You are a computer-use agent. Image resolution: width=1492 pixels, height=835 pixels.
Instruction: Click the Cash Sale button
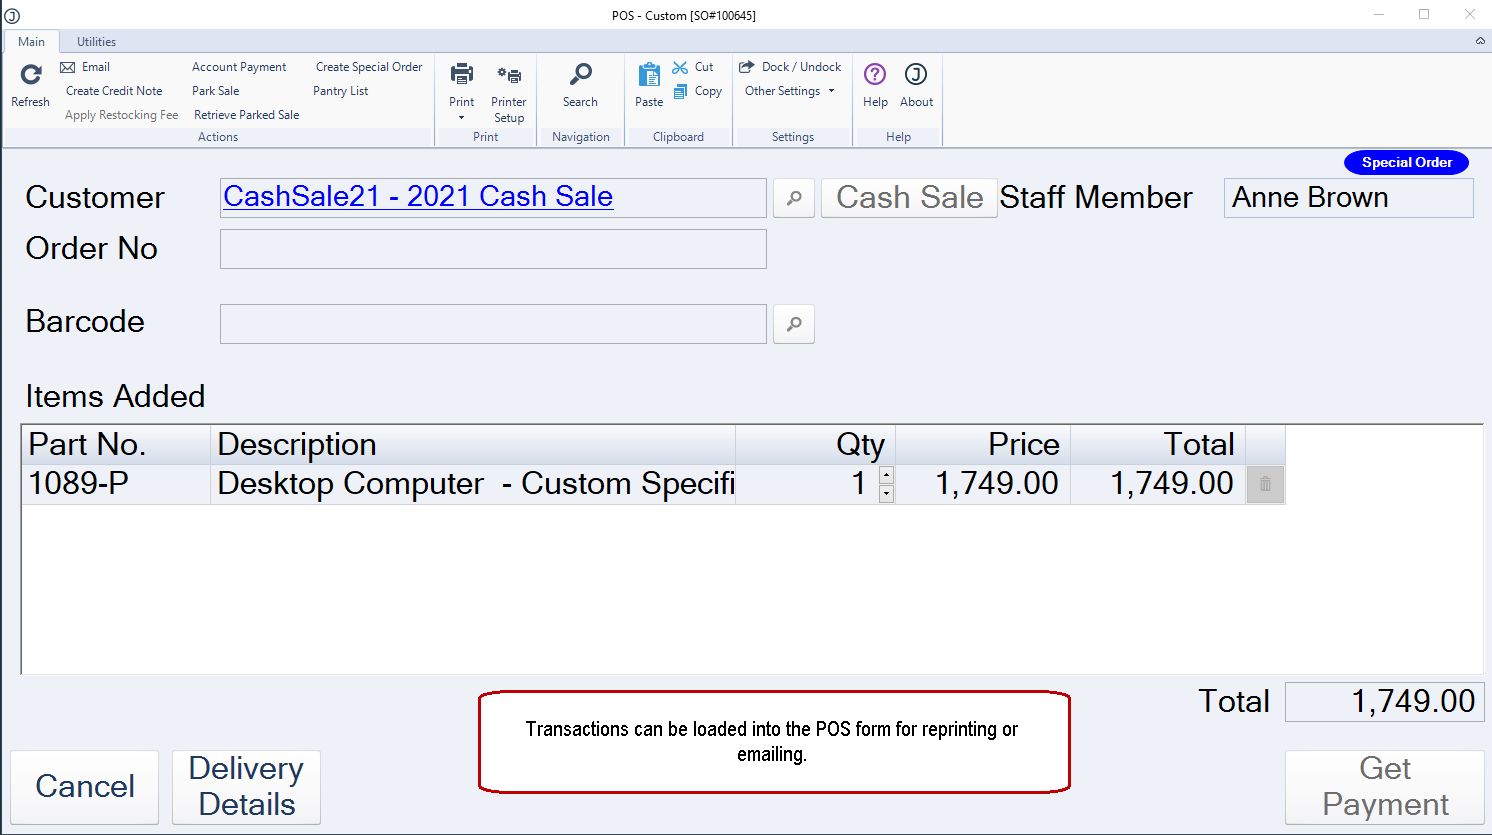[x=909, y=198]
